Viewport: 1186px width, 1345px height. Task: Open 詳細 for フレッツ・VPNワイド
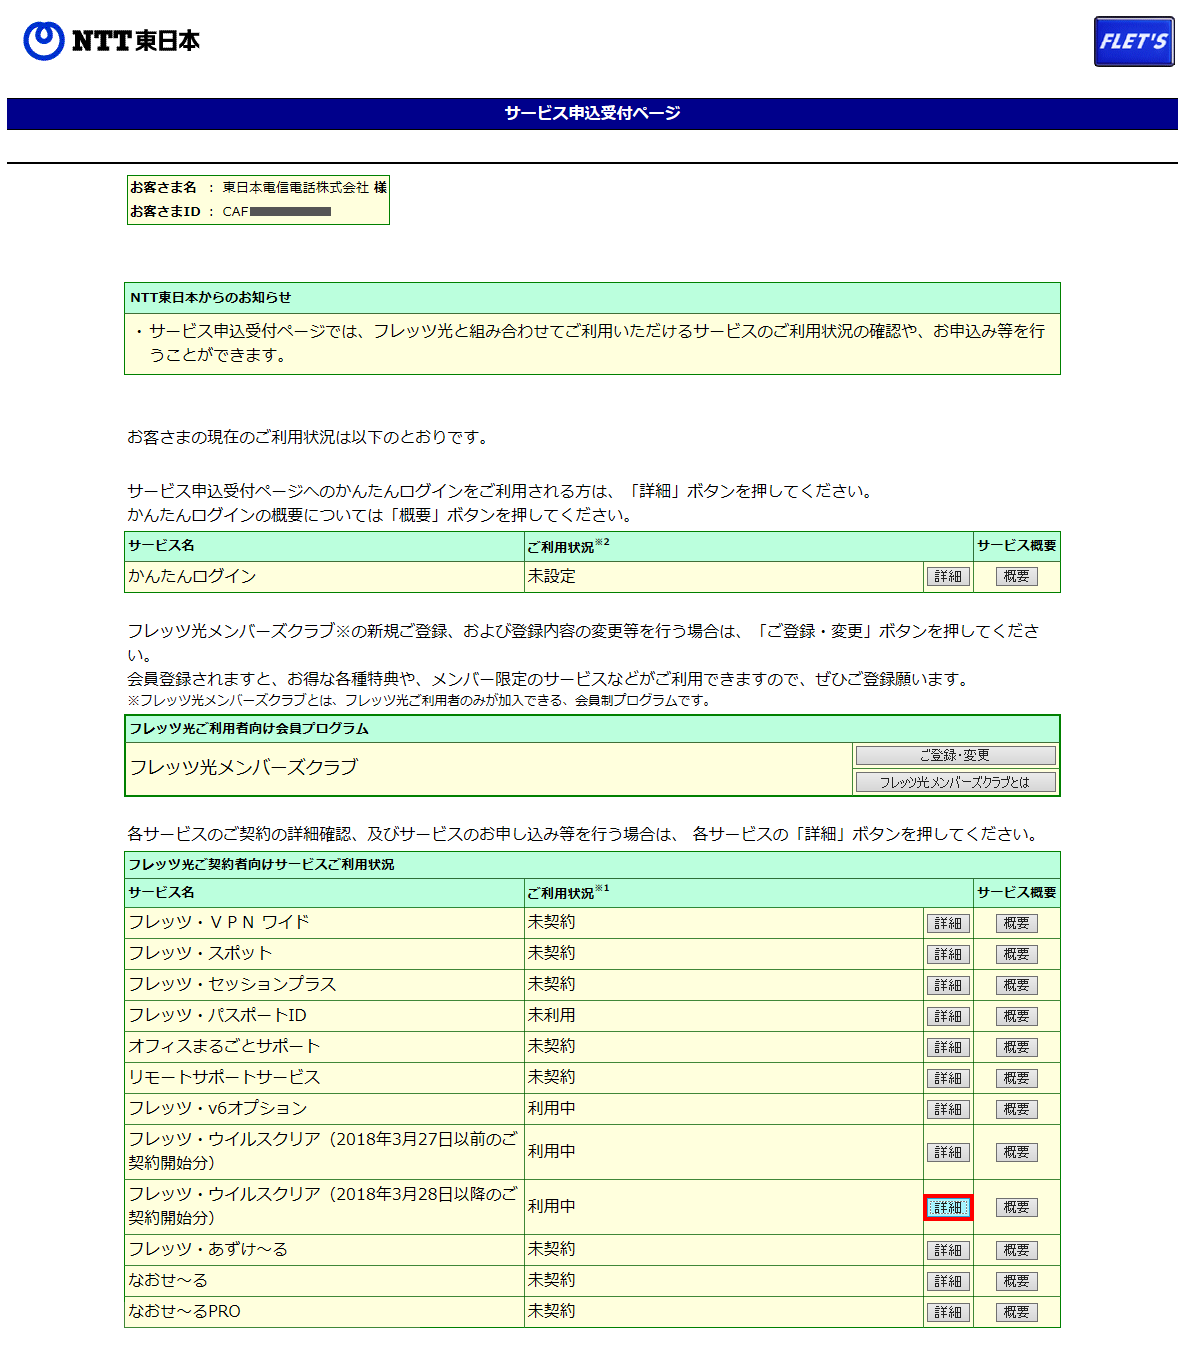point(947,924)
